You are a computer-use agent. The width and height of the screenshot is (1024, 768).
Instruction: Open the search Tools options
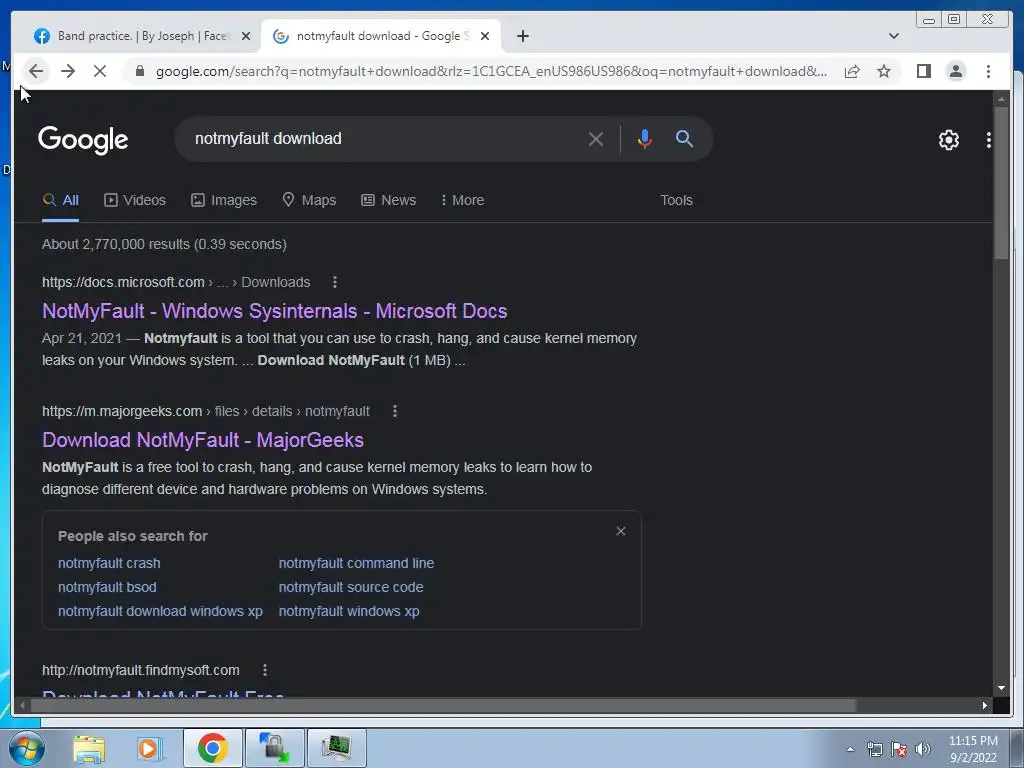tap(676, 200)
